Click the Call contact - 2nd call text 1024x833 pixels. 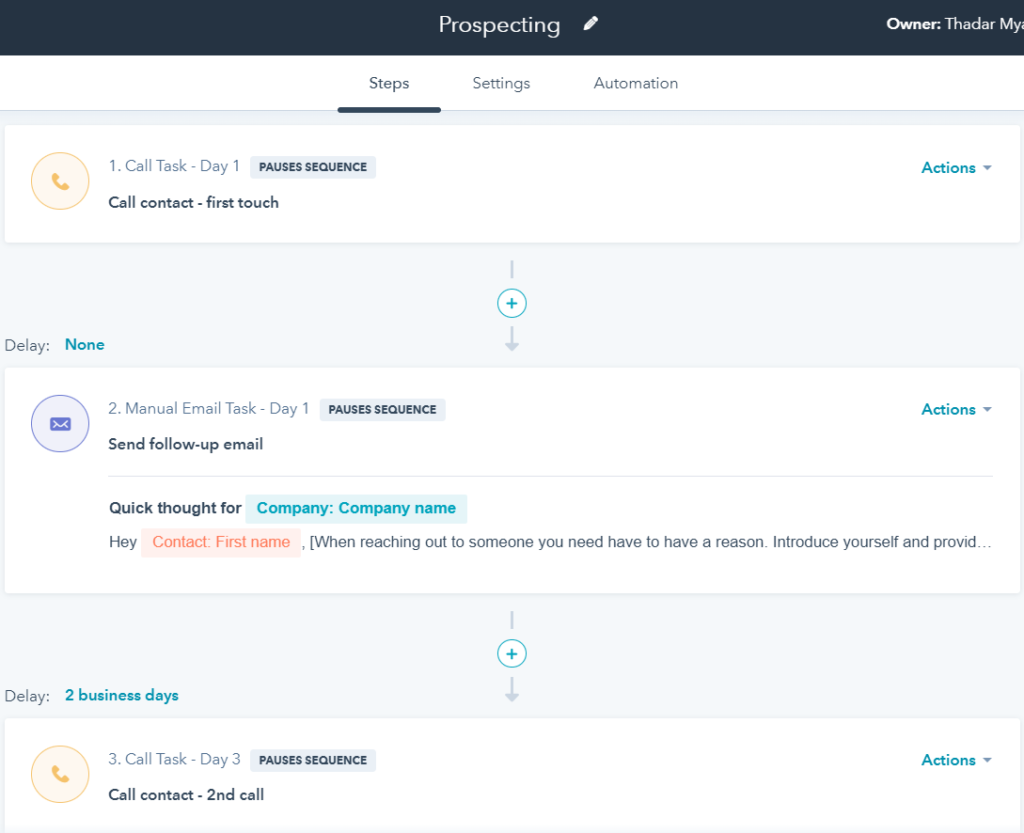(x=186, y=795)
